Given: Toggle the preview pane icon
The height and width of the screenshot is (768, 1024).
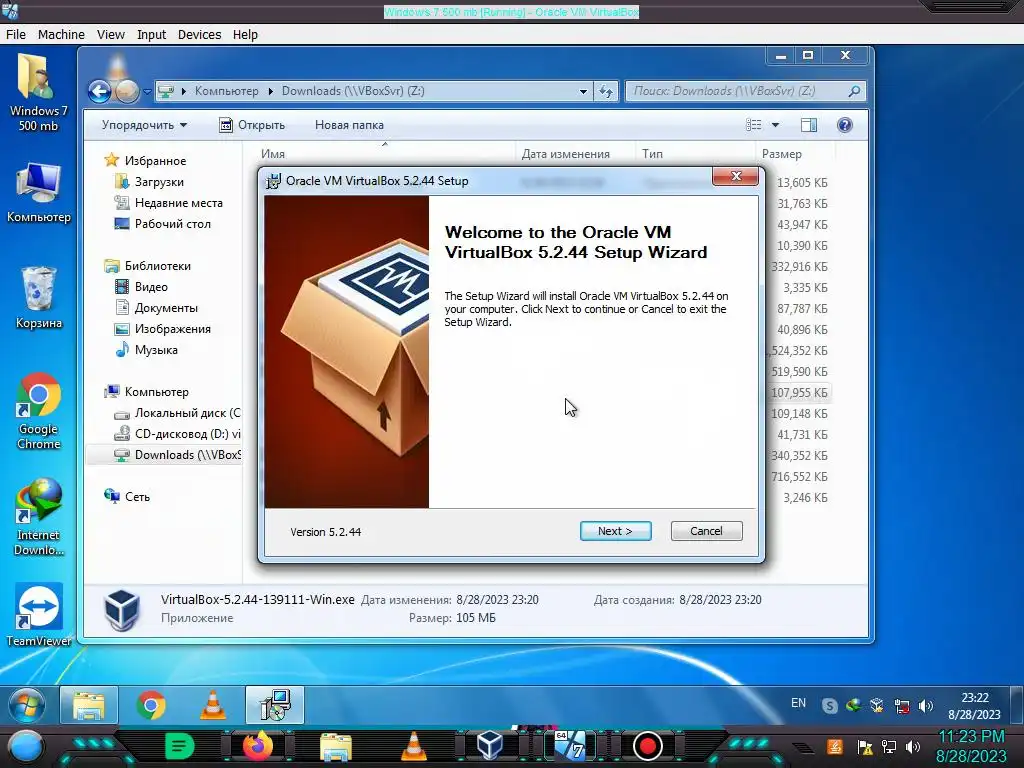Looking at the screenshot, I should (x=808, y=125).
